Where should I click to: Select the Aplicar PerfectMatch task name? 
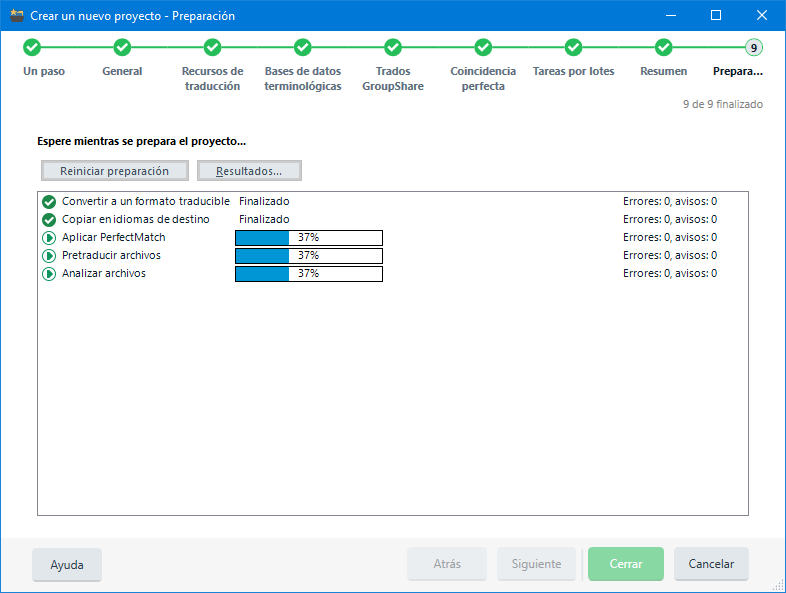point(114,237)
